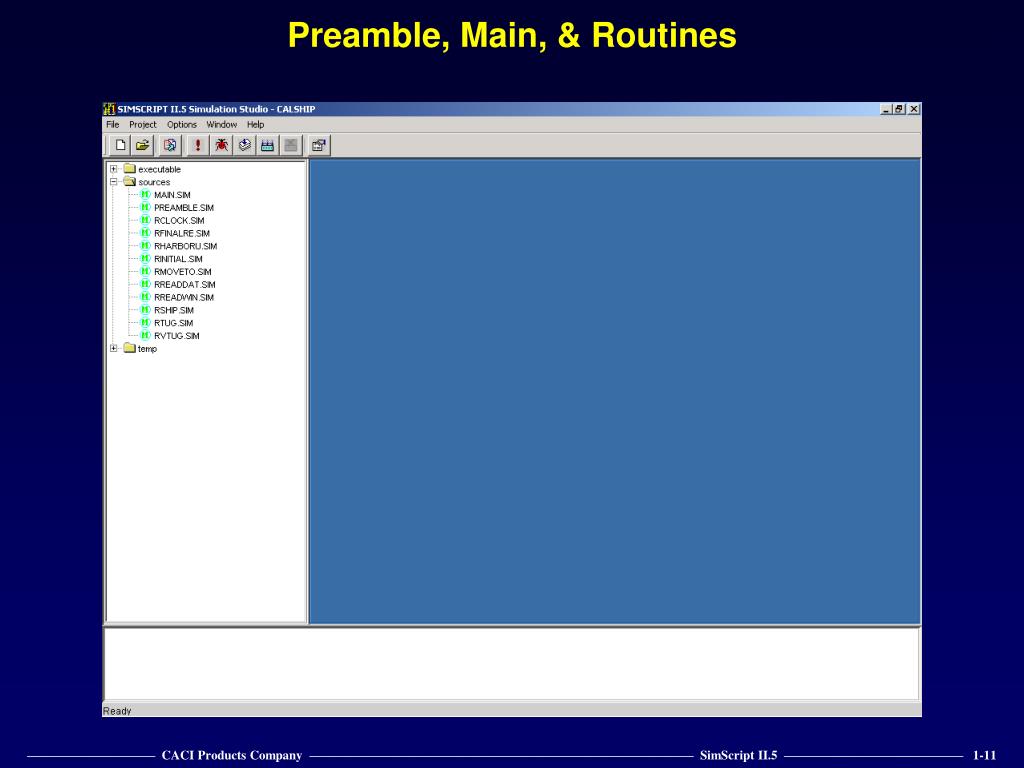This screenshot has height=768, width=1024.
Task: Select RREADDAT.SIM source file
Action: click(185, 284)
